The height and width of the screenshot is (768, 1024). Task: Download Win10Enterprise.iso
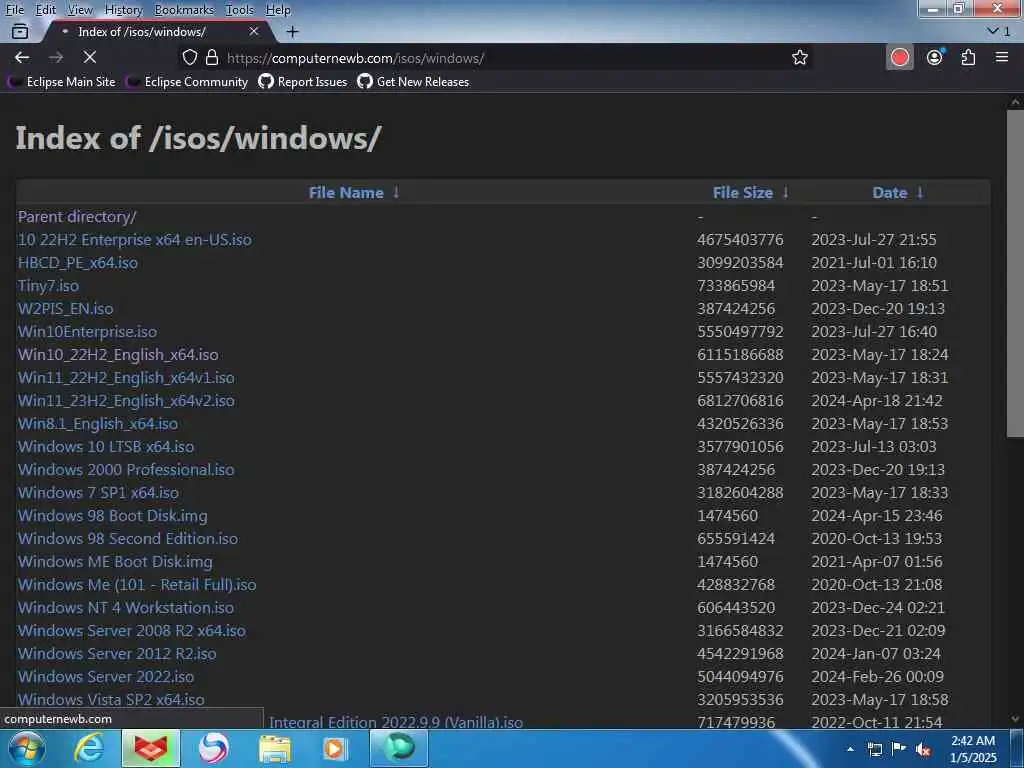point(88,332)
